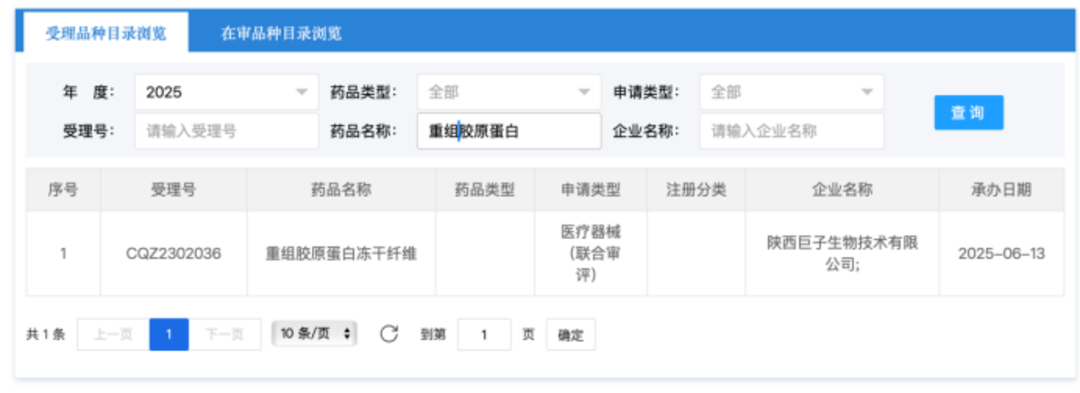The image size is (1080, 393).
Task: Click the 陕西巨子生物技术有限公司 cell
Action: 842,253
